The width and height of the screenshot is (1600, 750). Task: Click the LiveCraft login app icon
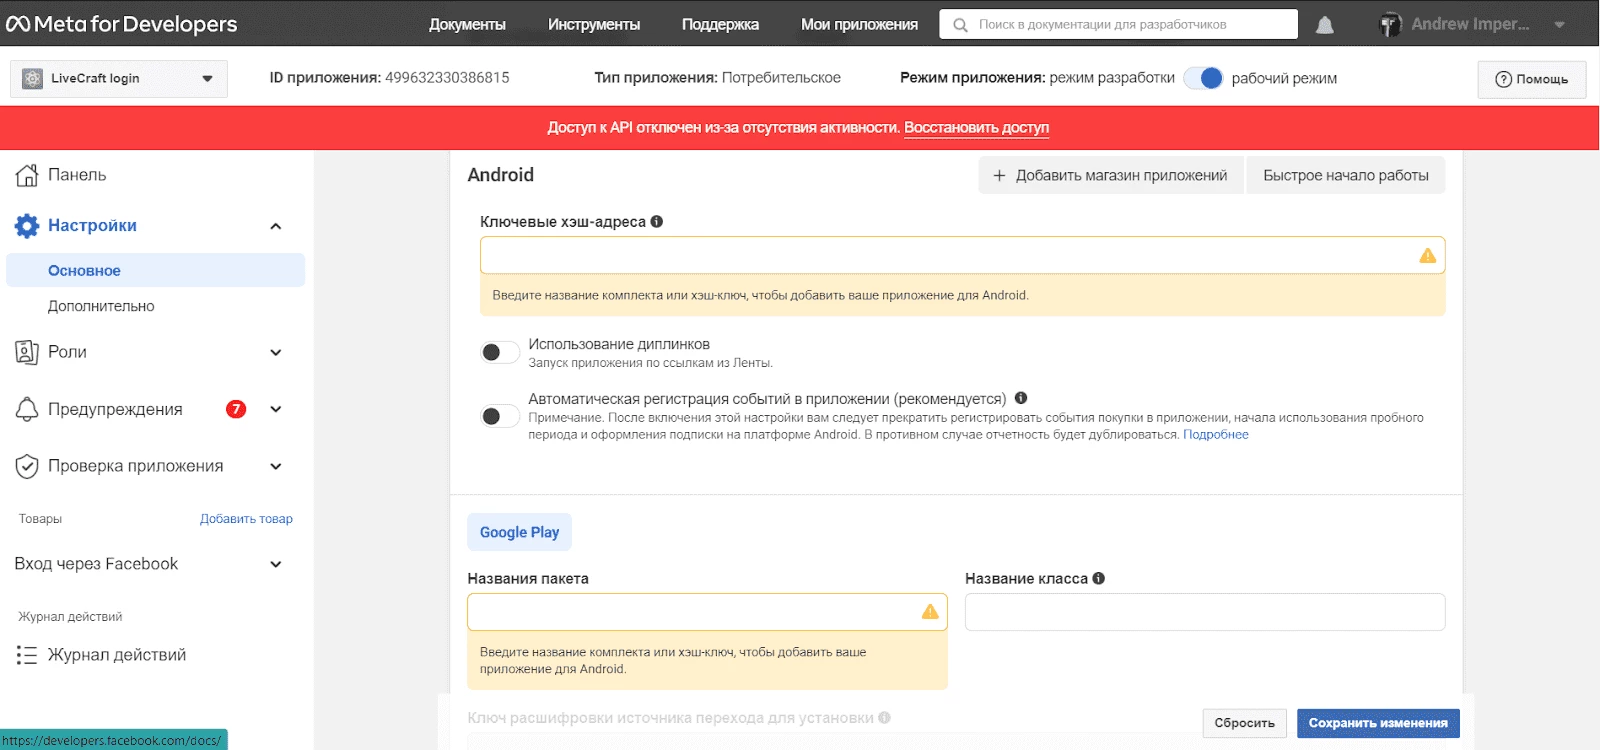32,78
